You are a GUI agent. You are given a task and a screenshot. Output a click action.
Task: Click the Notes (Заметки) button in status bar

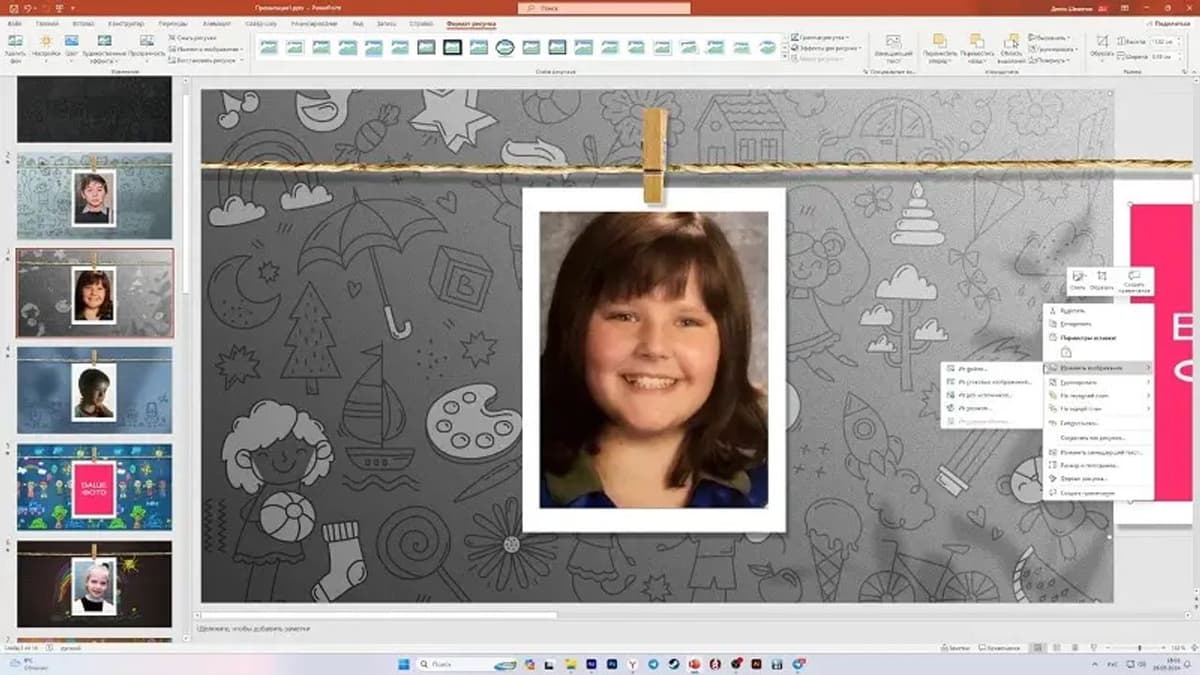point(957,648)
